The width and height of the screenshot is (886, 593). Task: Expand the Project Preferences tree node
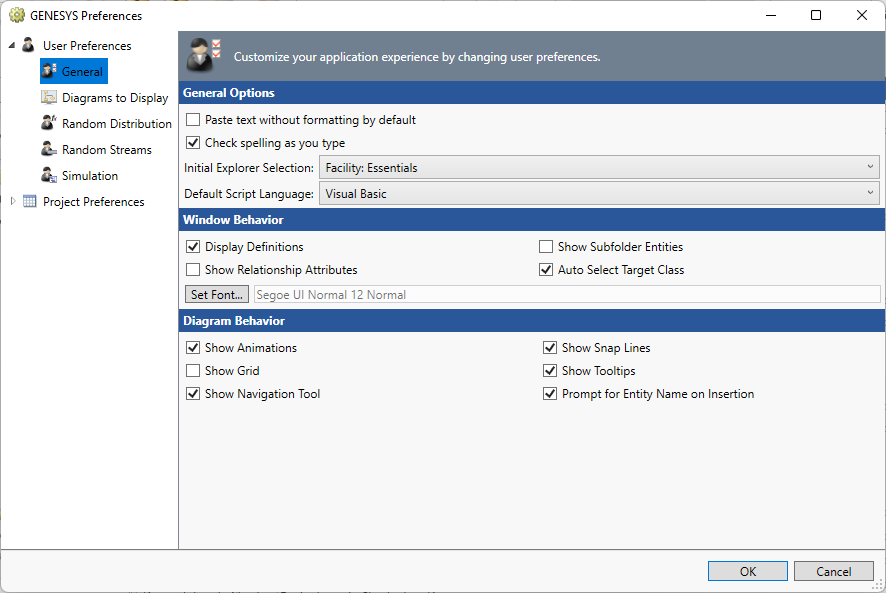(12, 201)
